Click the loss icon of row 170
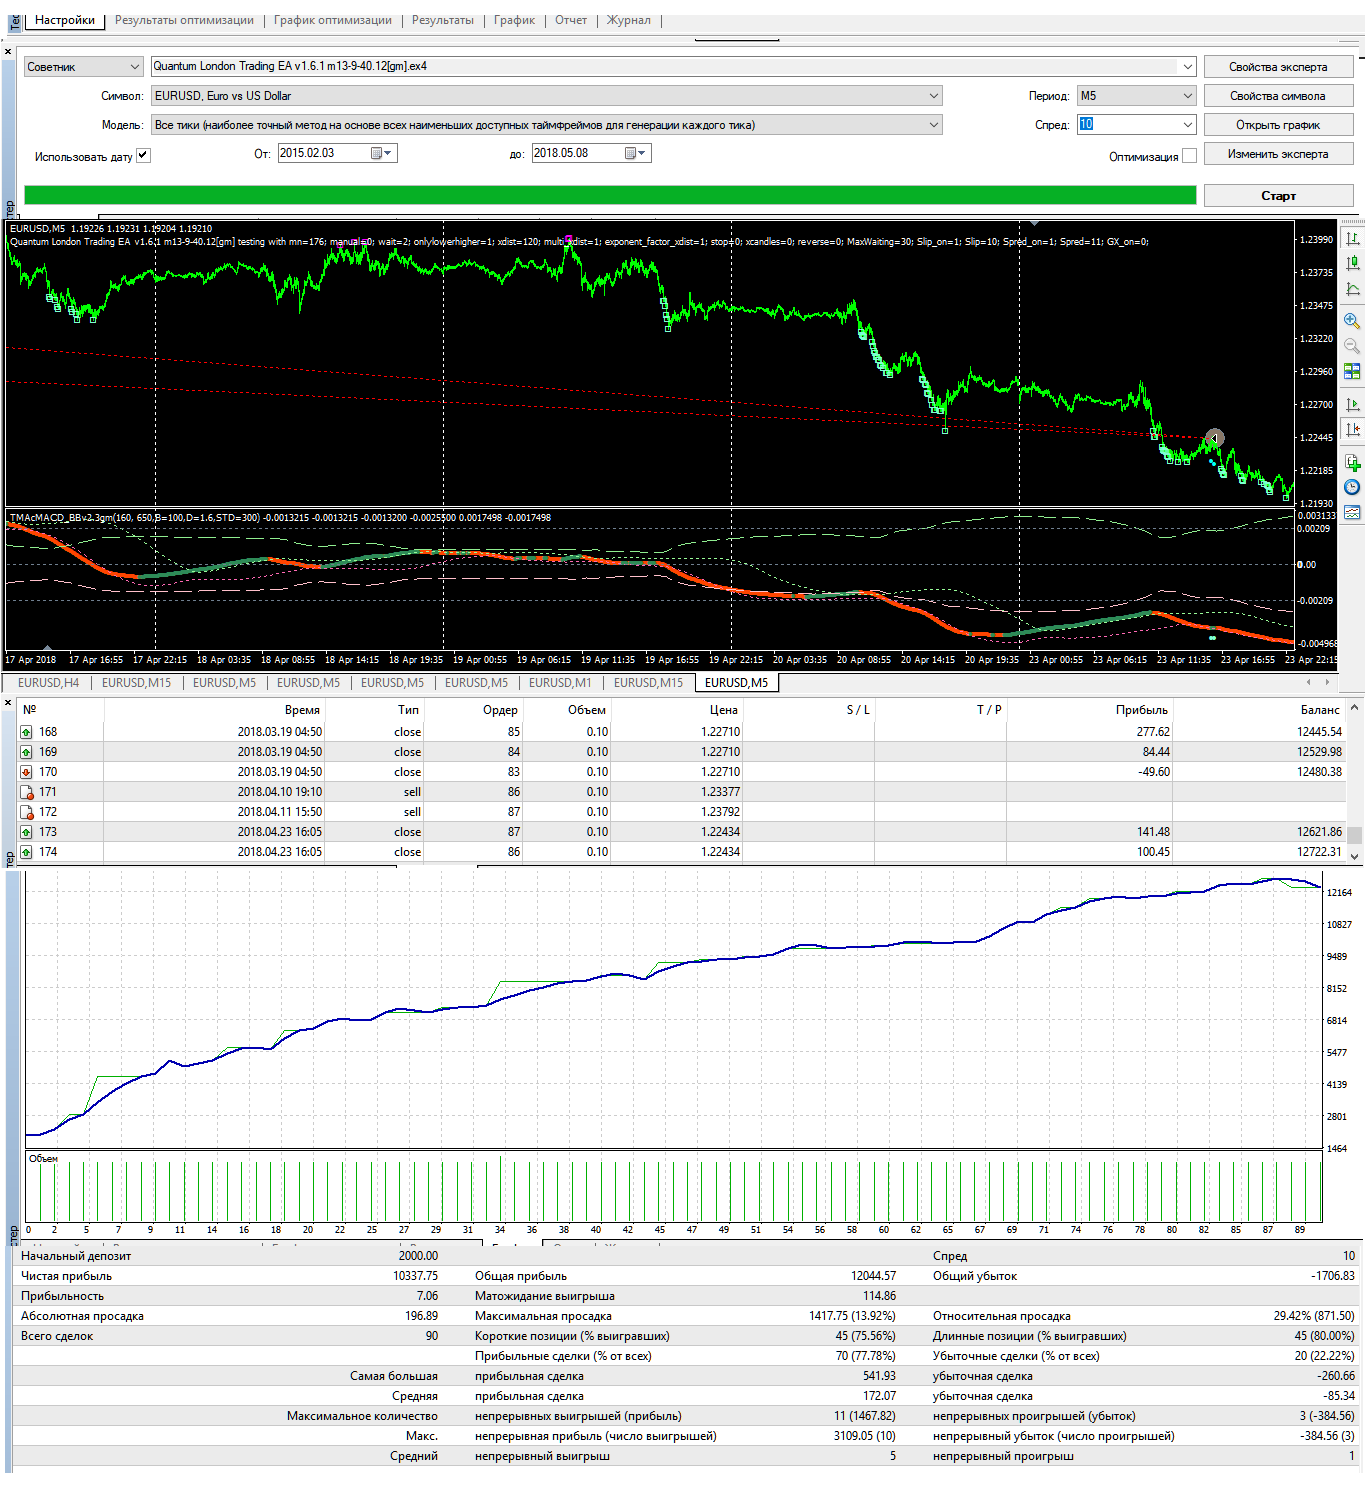Screen dimensions: 1365x1489 (27, 772)
